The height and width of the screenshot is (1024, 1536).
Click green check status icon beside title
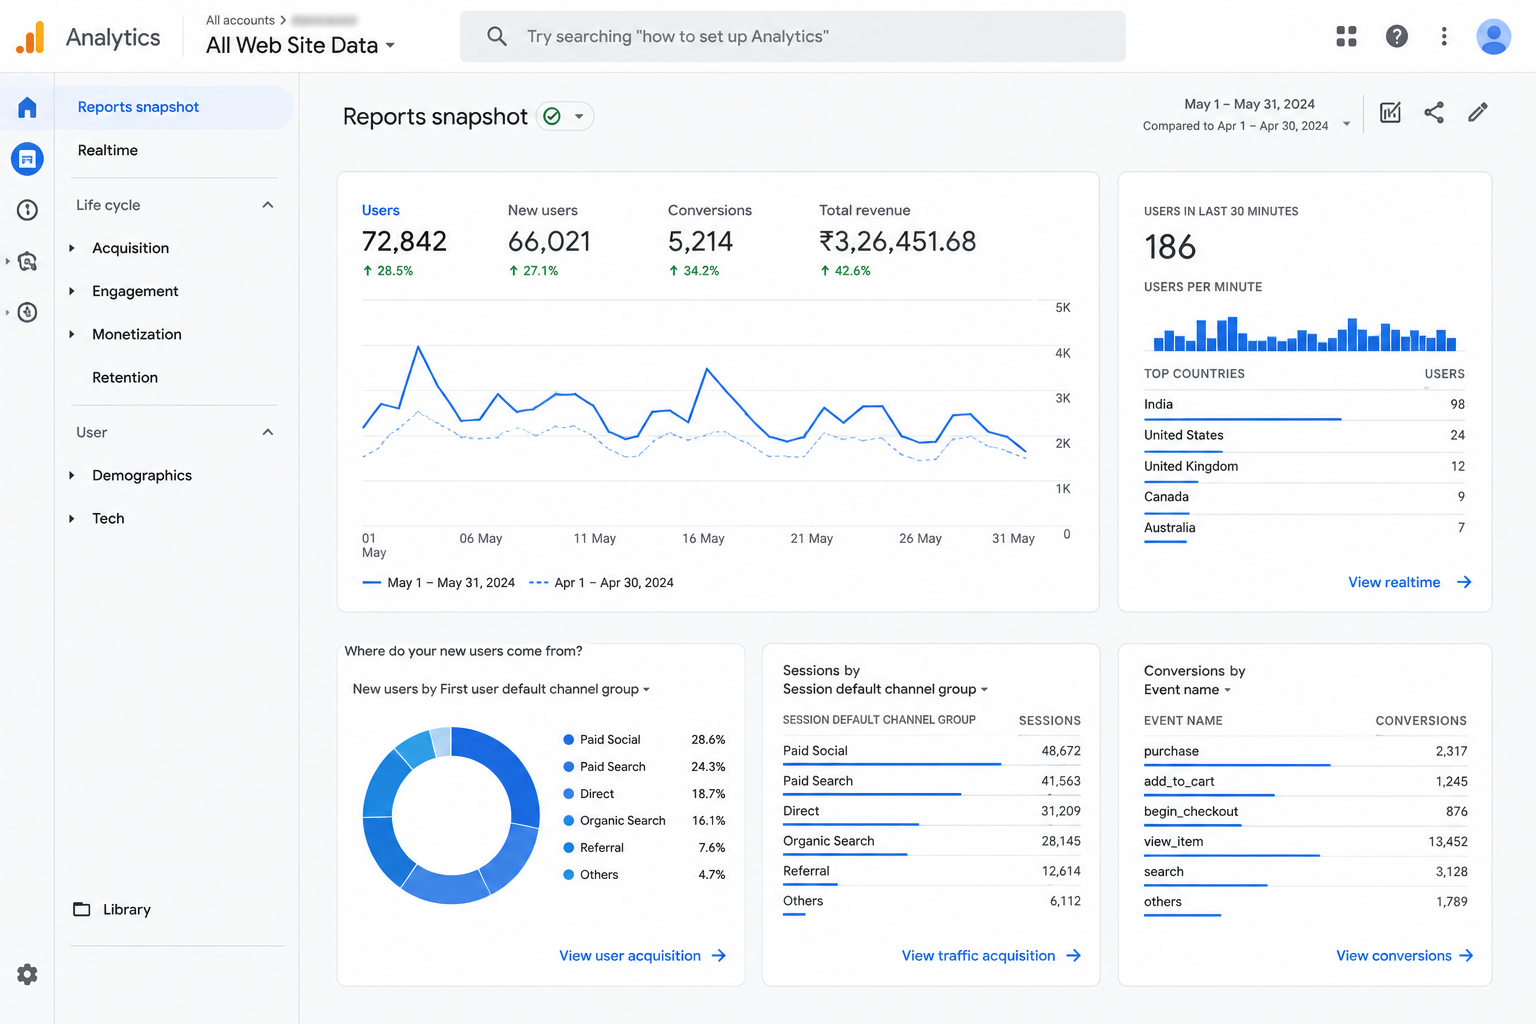(x=552, y=116)
